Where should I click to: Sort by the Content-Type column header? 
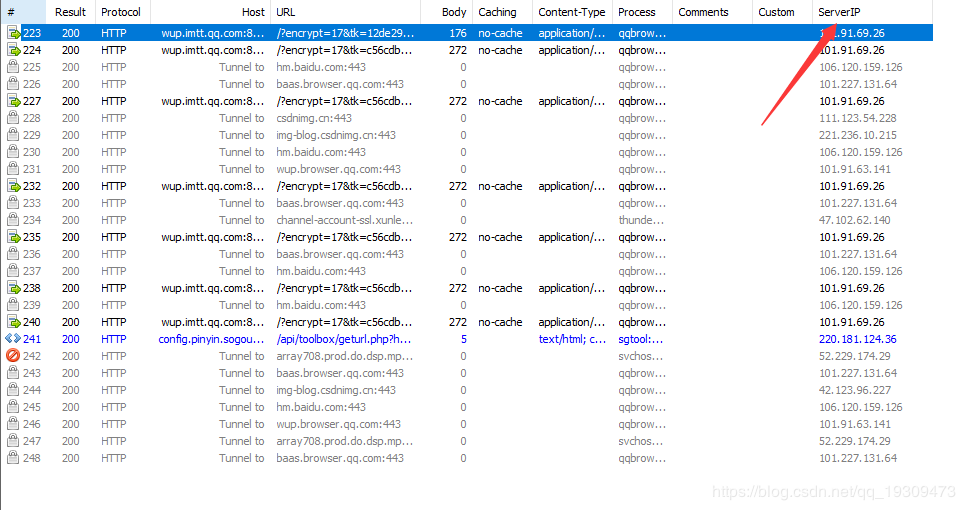(x=572, y=12)
